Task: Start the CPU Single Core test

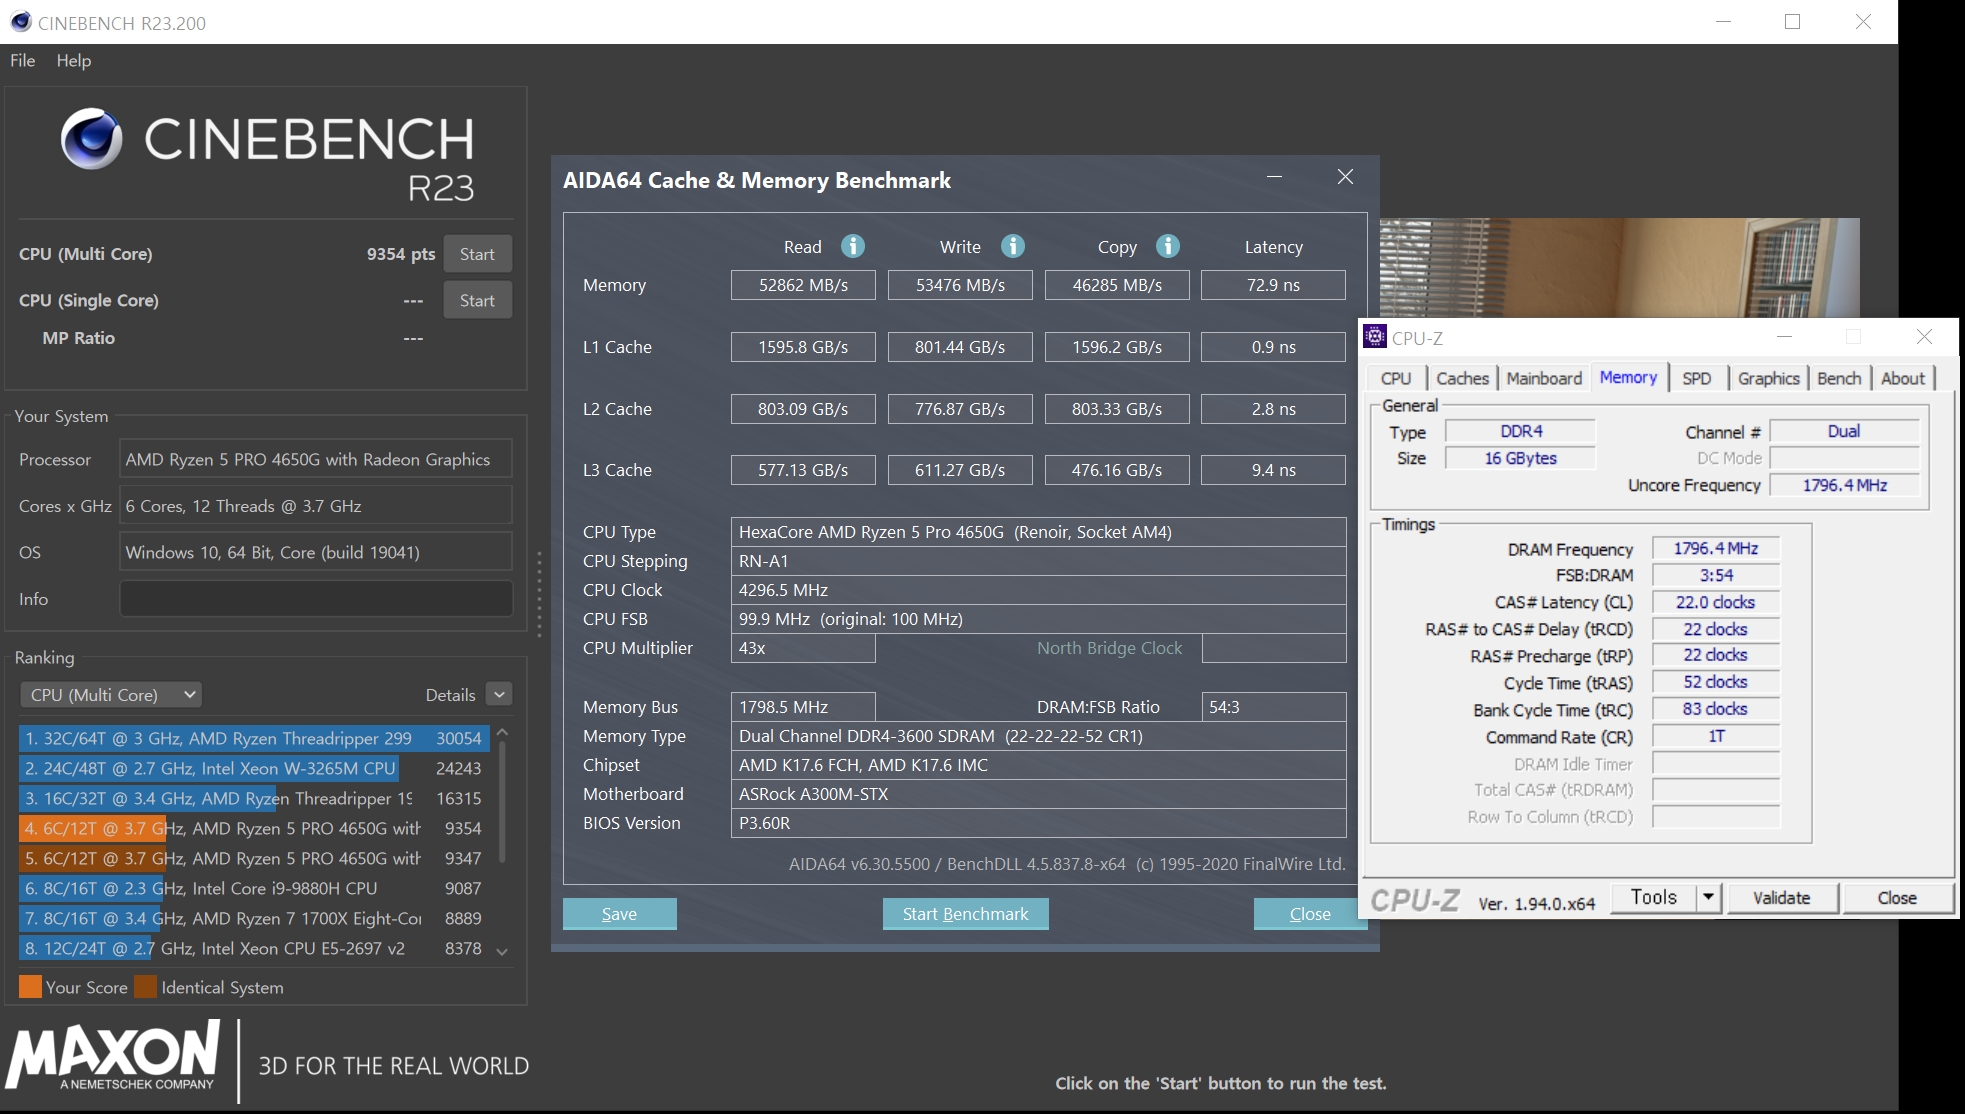Action: 477,300
